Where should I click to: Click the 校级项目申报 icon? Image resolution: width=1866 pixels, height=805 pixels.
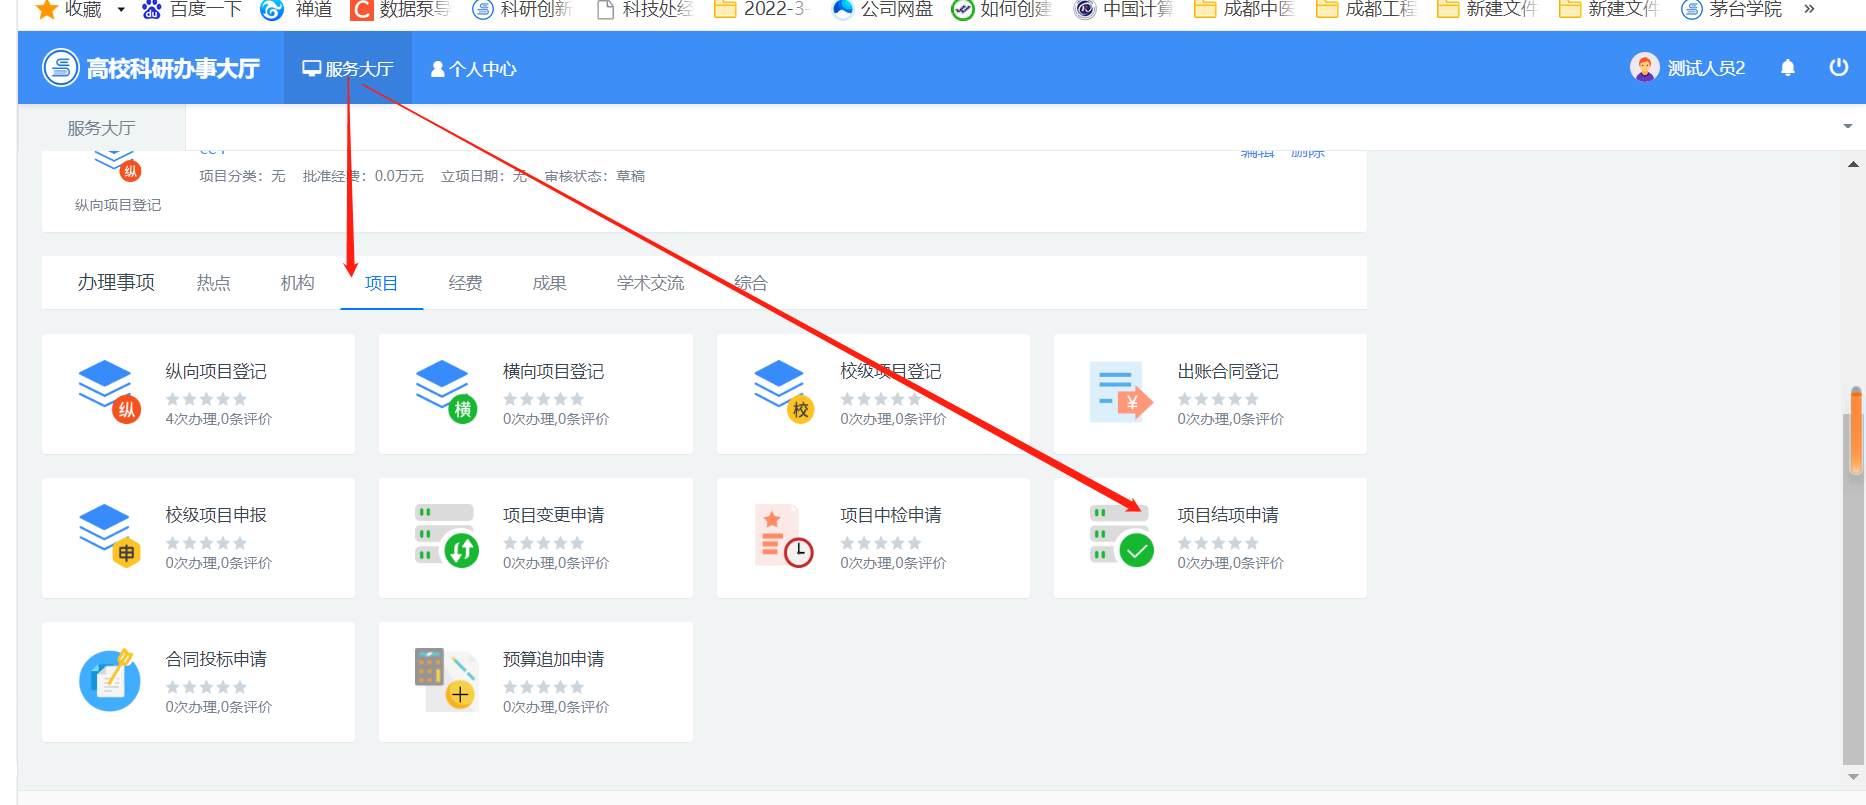[109, 536]
